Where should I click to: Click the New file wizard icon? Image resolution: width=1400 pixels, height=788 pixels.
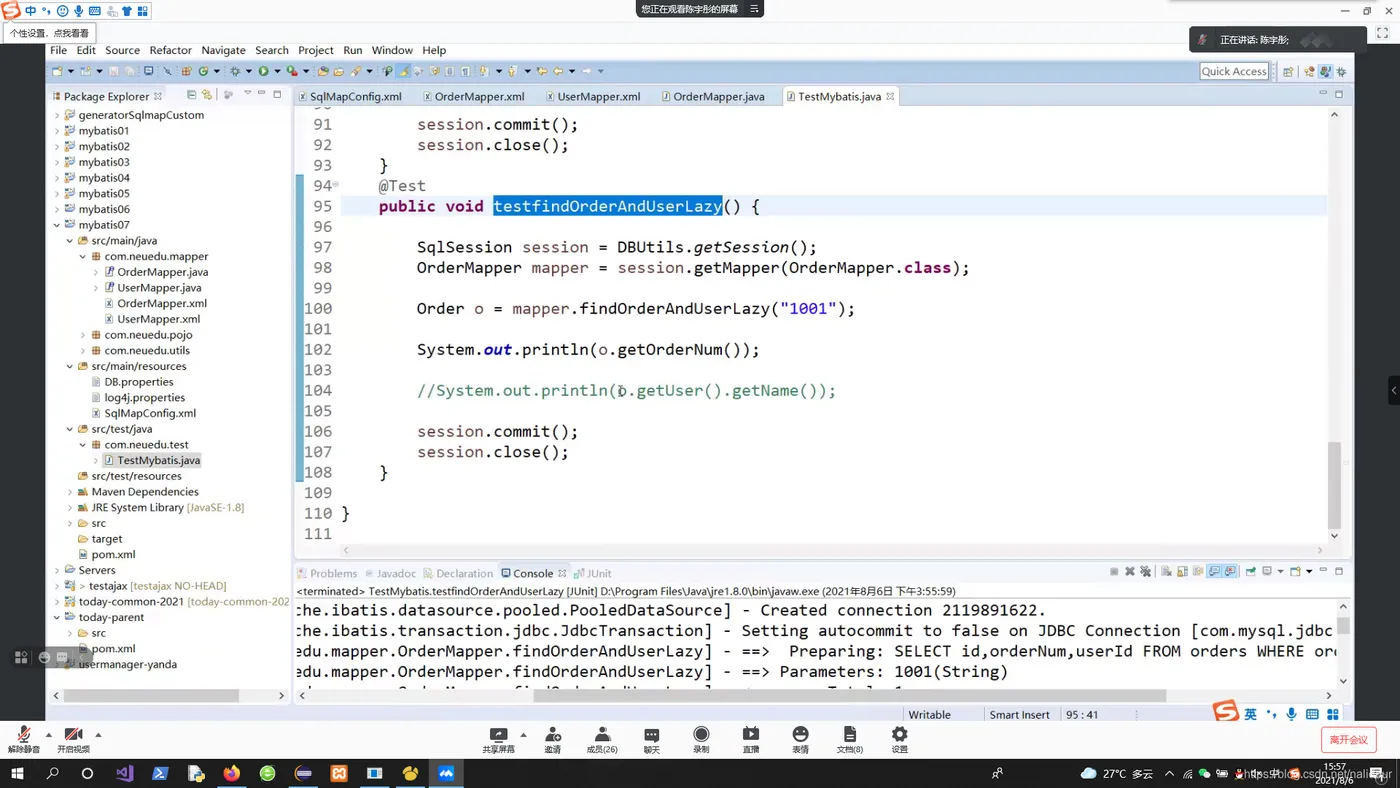point(57,71)
